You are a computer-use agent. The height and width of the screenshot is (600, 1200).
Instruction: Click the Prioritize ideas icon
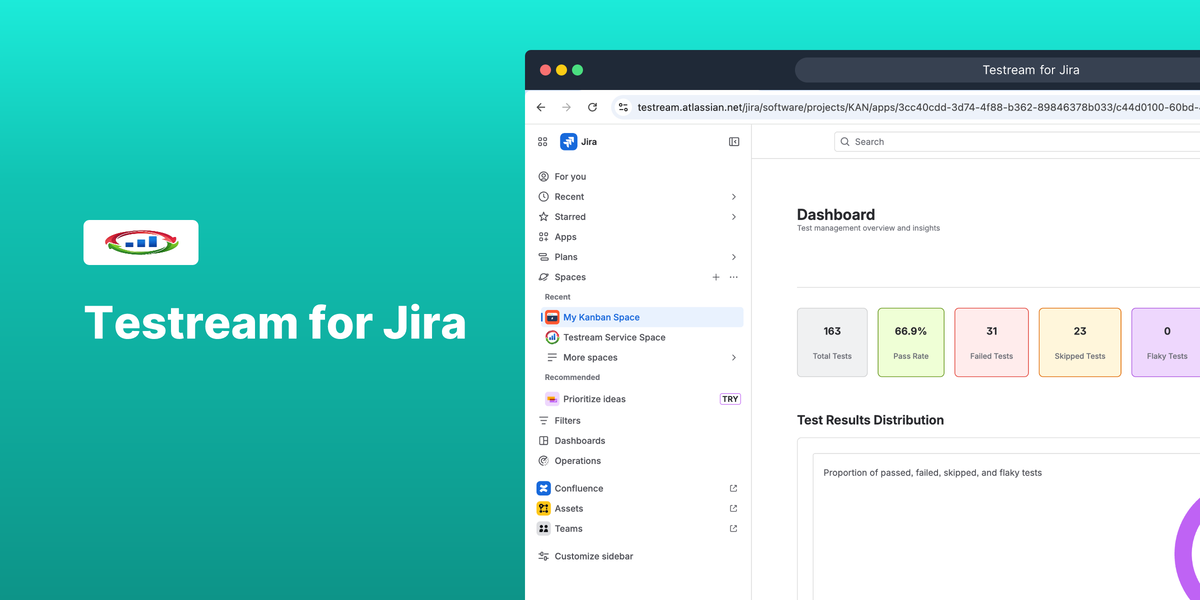552,399
